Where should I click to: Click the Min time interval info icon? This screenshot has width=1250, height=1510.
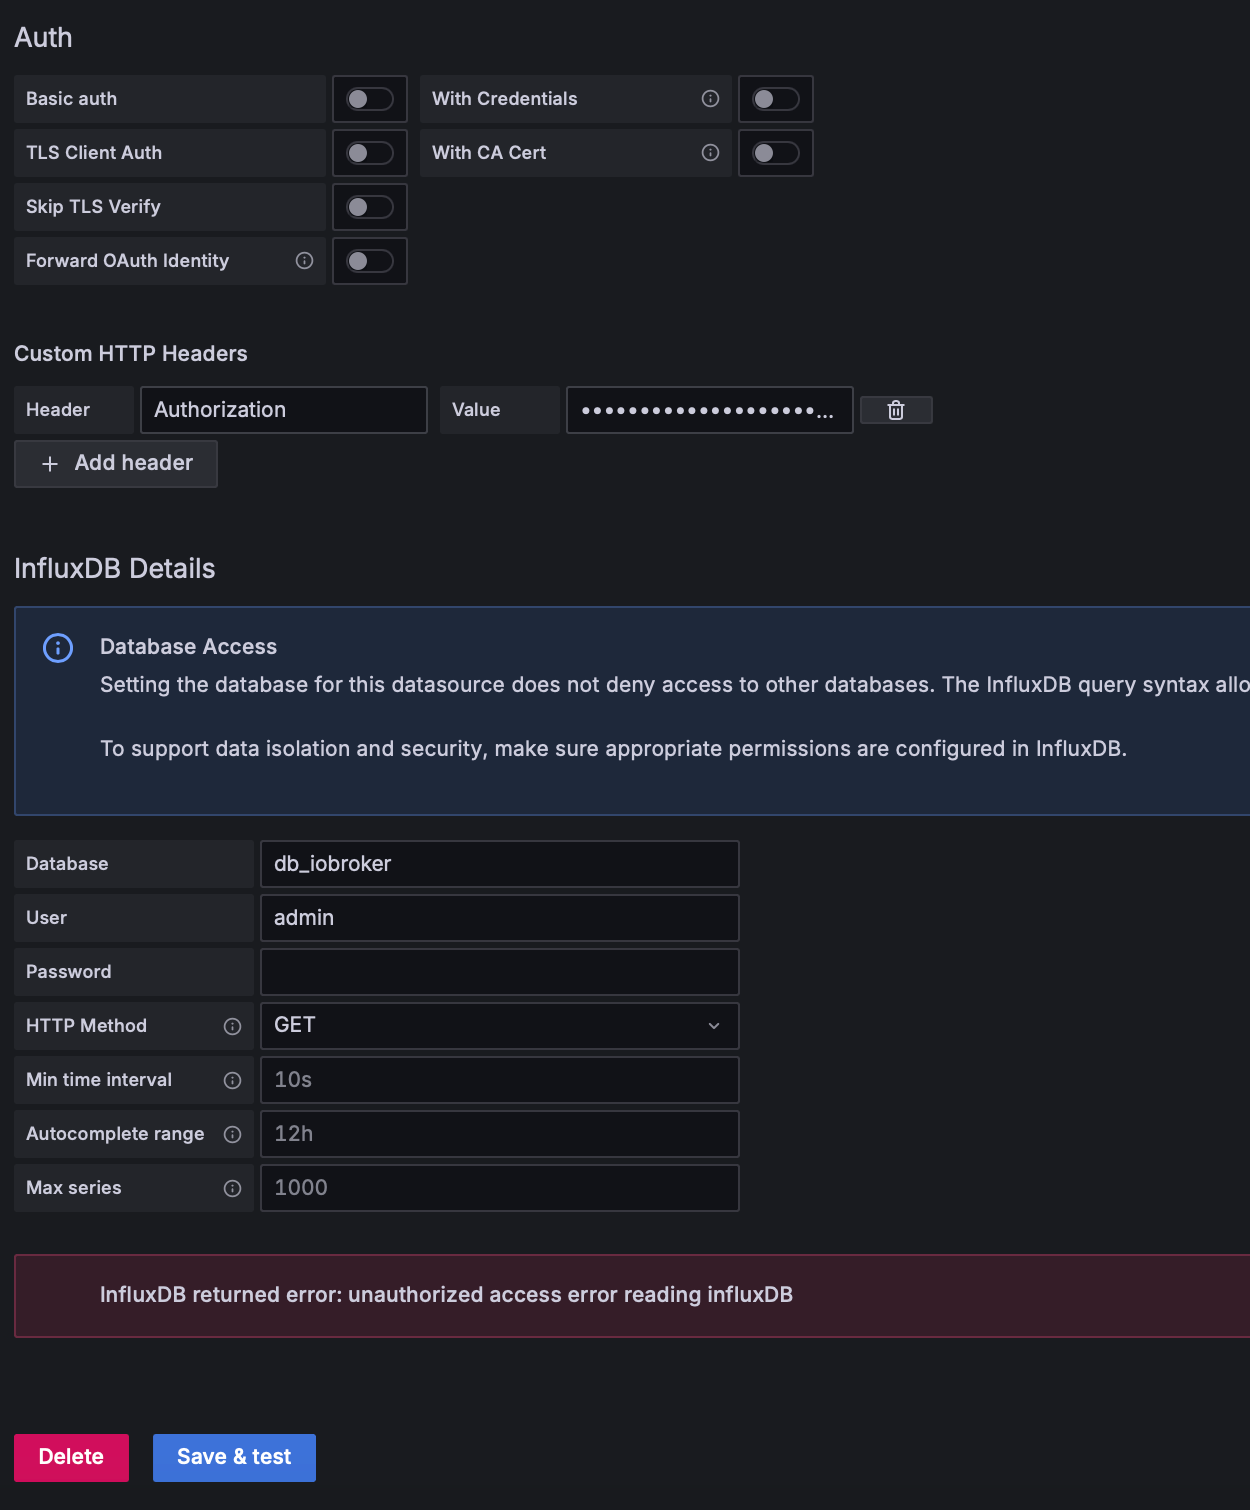pyautogui.click(x=232, y=1080)
